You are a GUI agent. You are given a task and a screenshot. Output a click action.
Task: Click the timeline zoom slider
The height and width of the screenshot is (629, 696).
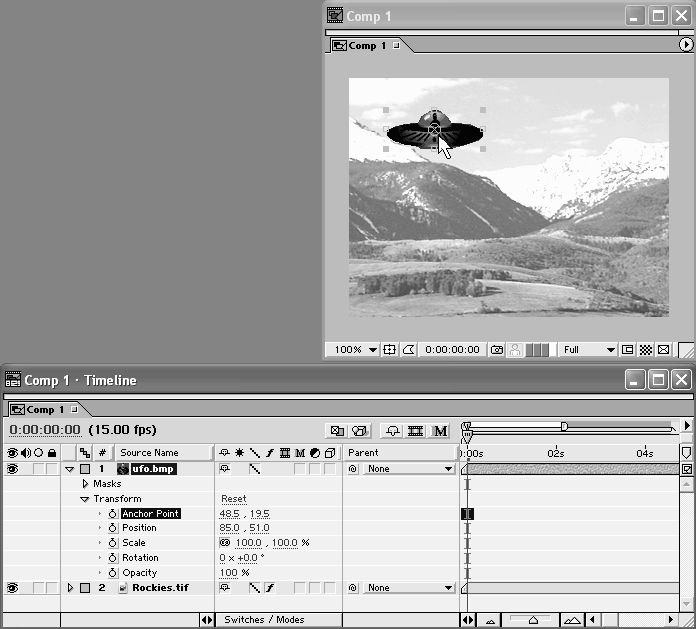pos(533,620)
